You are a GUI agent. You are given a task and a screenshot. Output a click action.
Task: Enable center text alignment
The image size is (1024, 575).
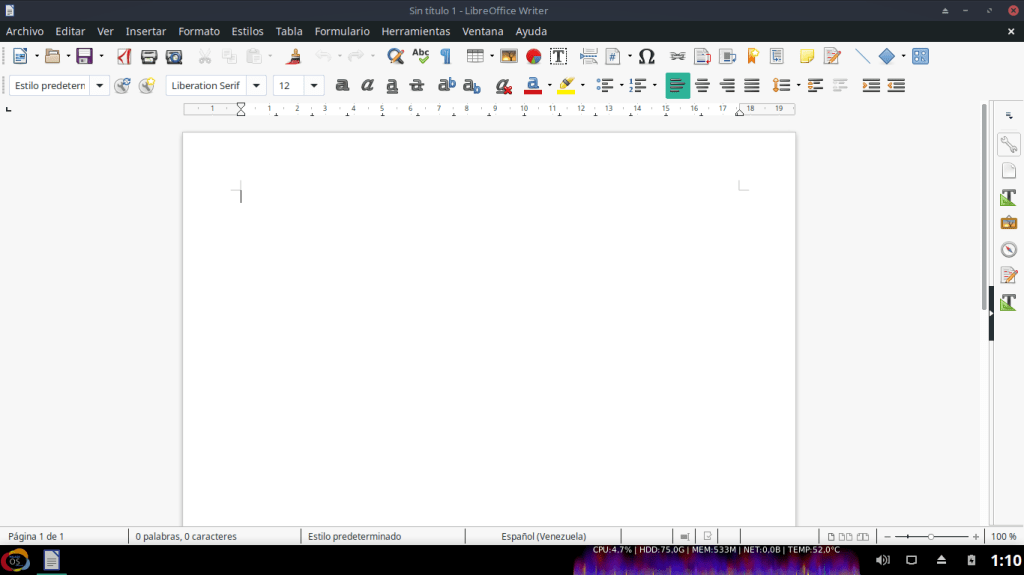click(x=702, y=86)
